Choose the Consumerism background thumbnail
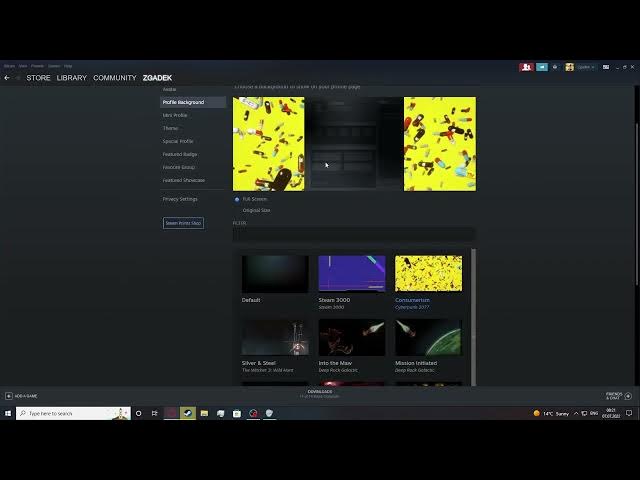640x480 pixels. click(429, 274)
